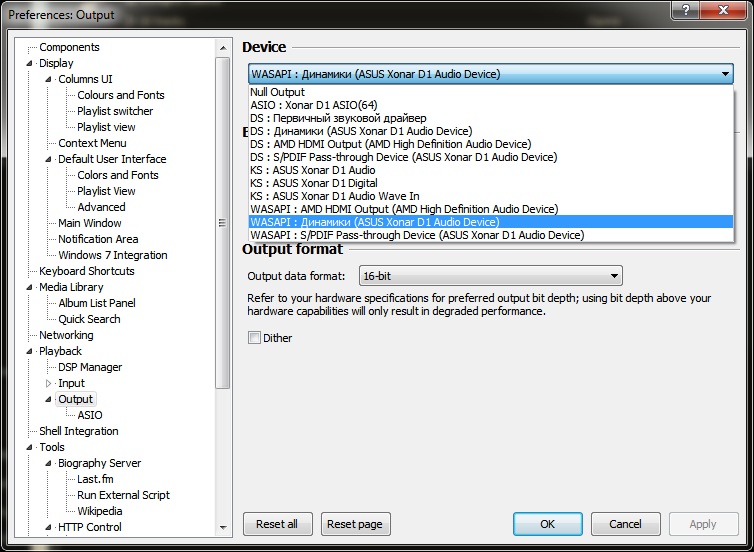Open DSP Manager preferences page
Viewport: 754px width, 552px height.
click(90, 367)
